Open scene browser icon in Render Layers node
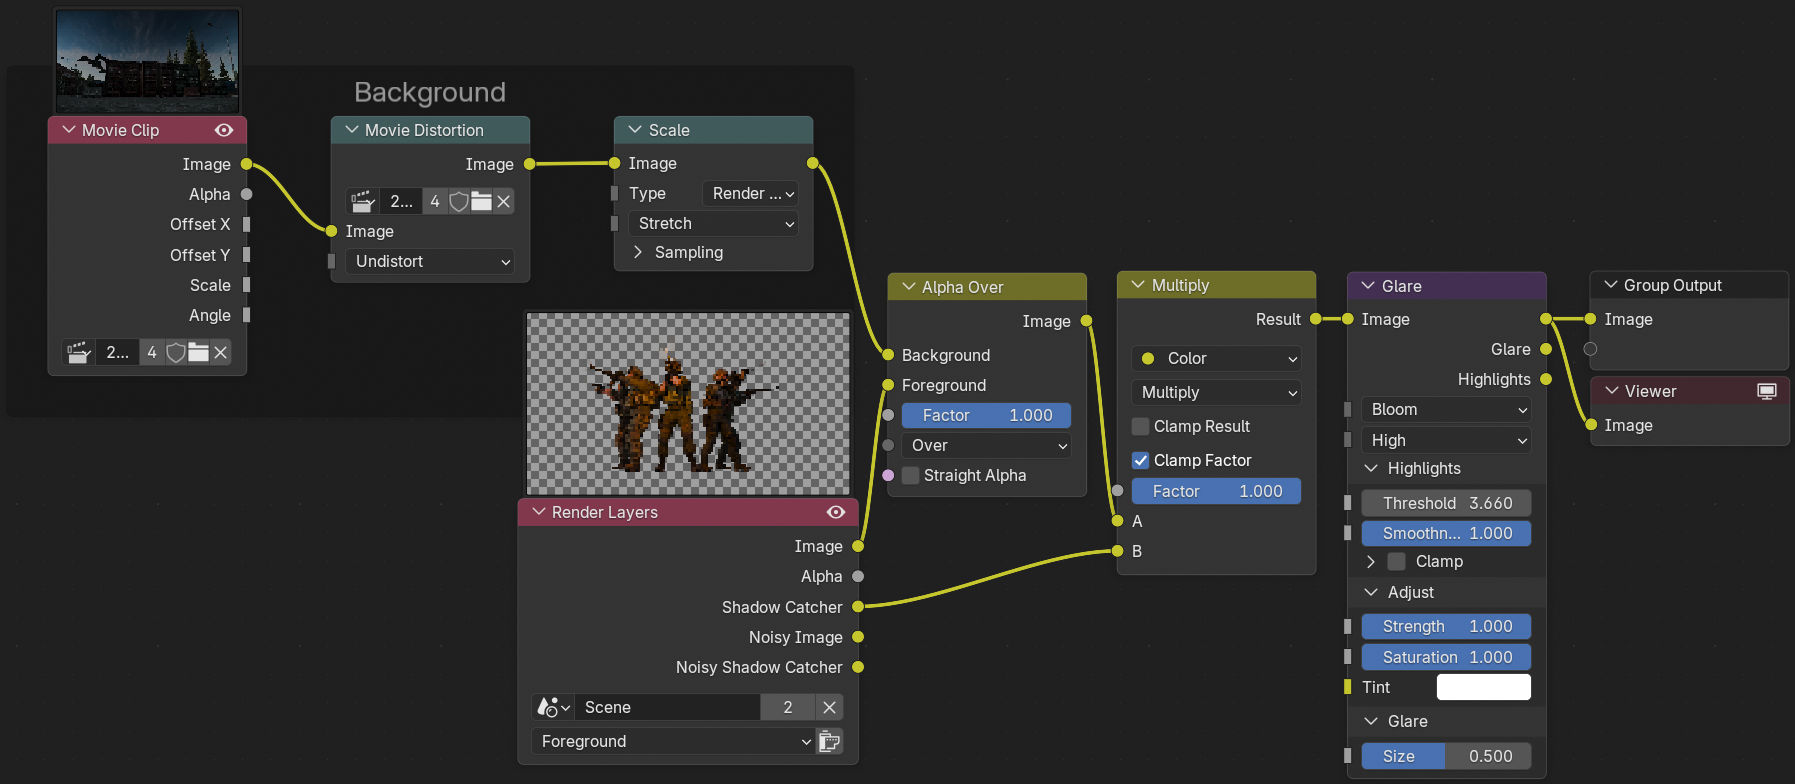This screenshot has width=1795, height=784. click(553, 707)
